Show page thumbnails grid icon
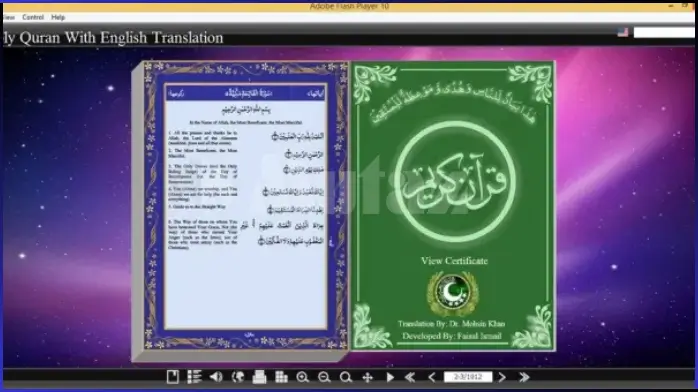698x392 pixels. point(281,377)
